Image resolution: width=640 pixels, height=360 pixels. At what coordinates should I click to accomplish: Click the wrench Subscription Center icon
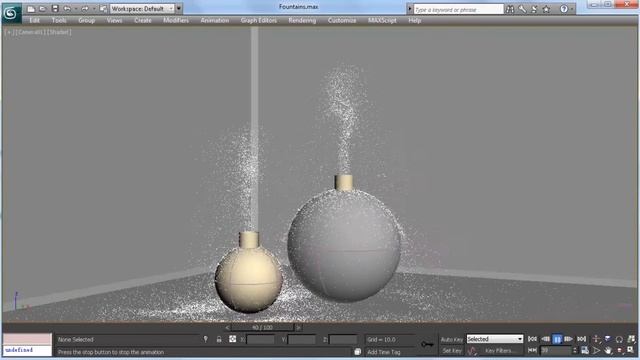click(522, 9)
